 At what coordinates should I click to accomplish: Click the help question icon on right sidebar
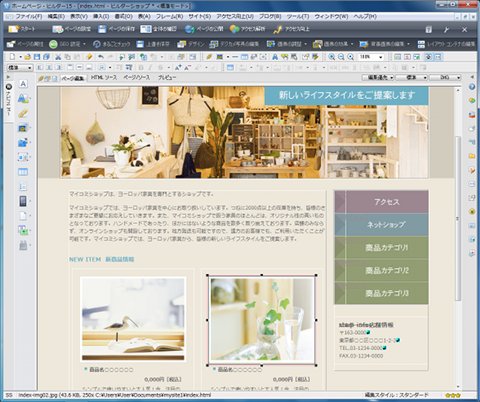click(x=472, y=87)
